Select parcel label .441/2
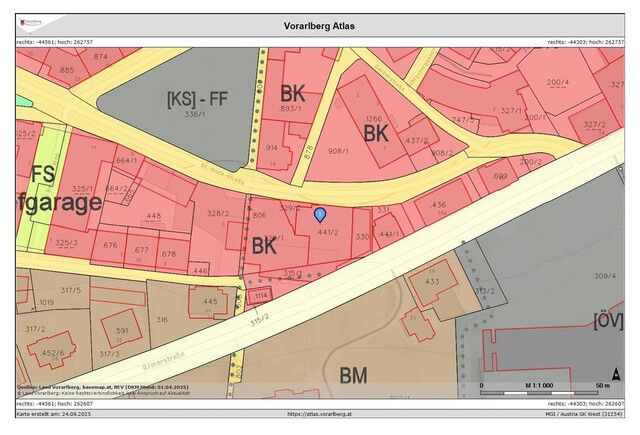The height and width of the screenshot is (435, 640). [x=327, y=232]
